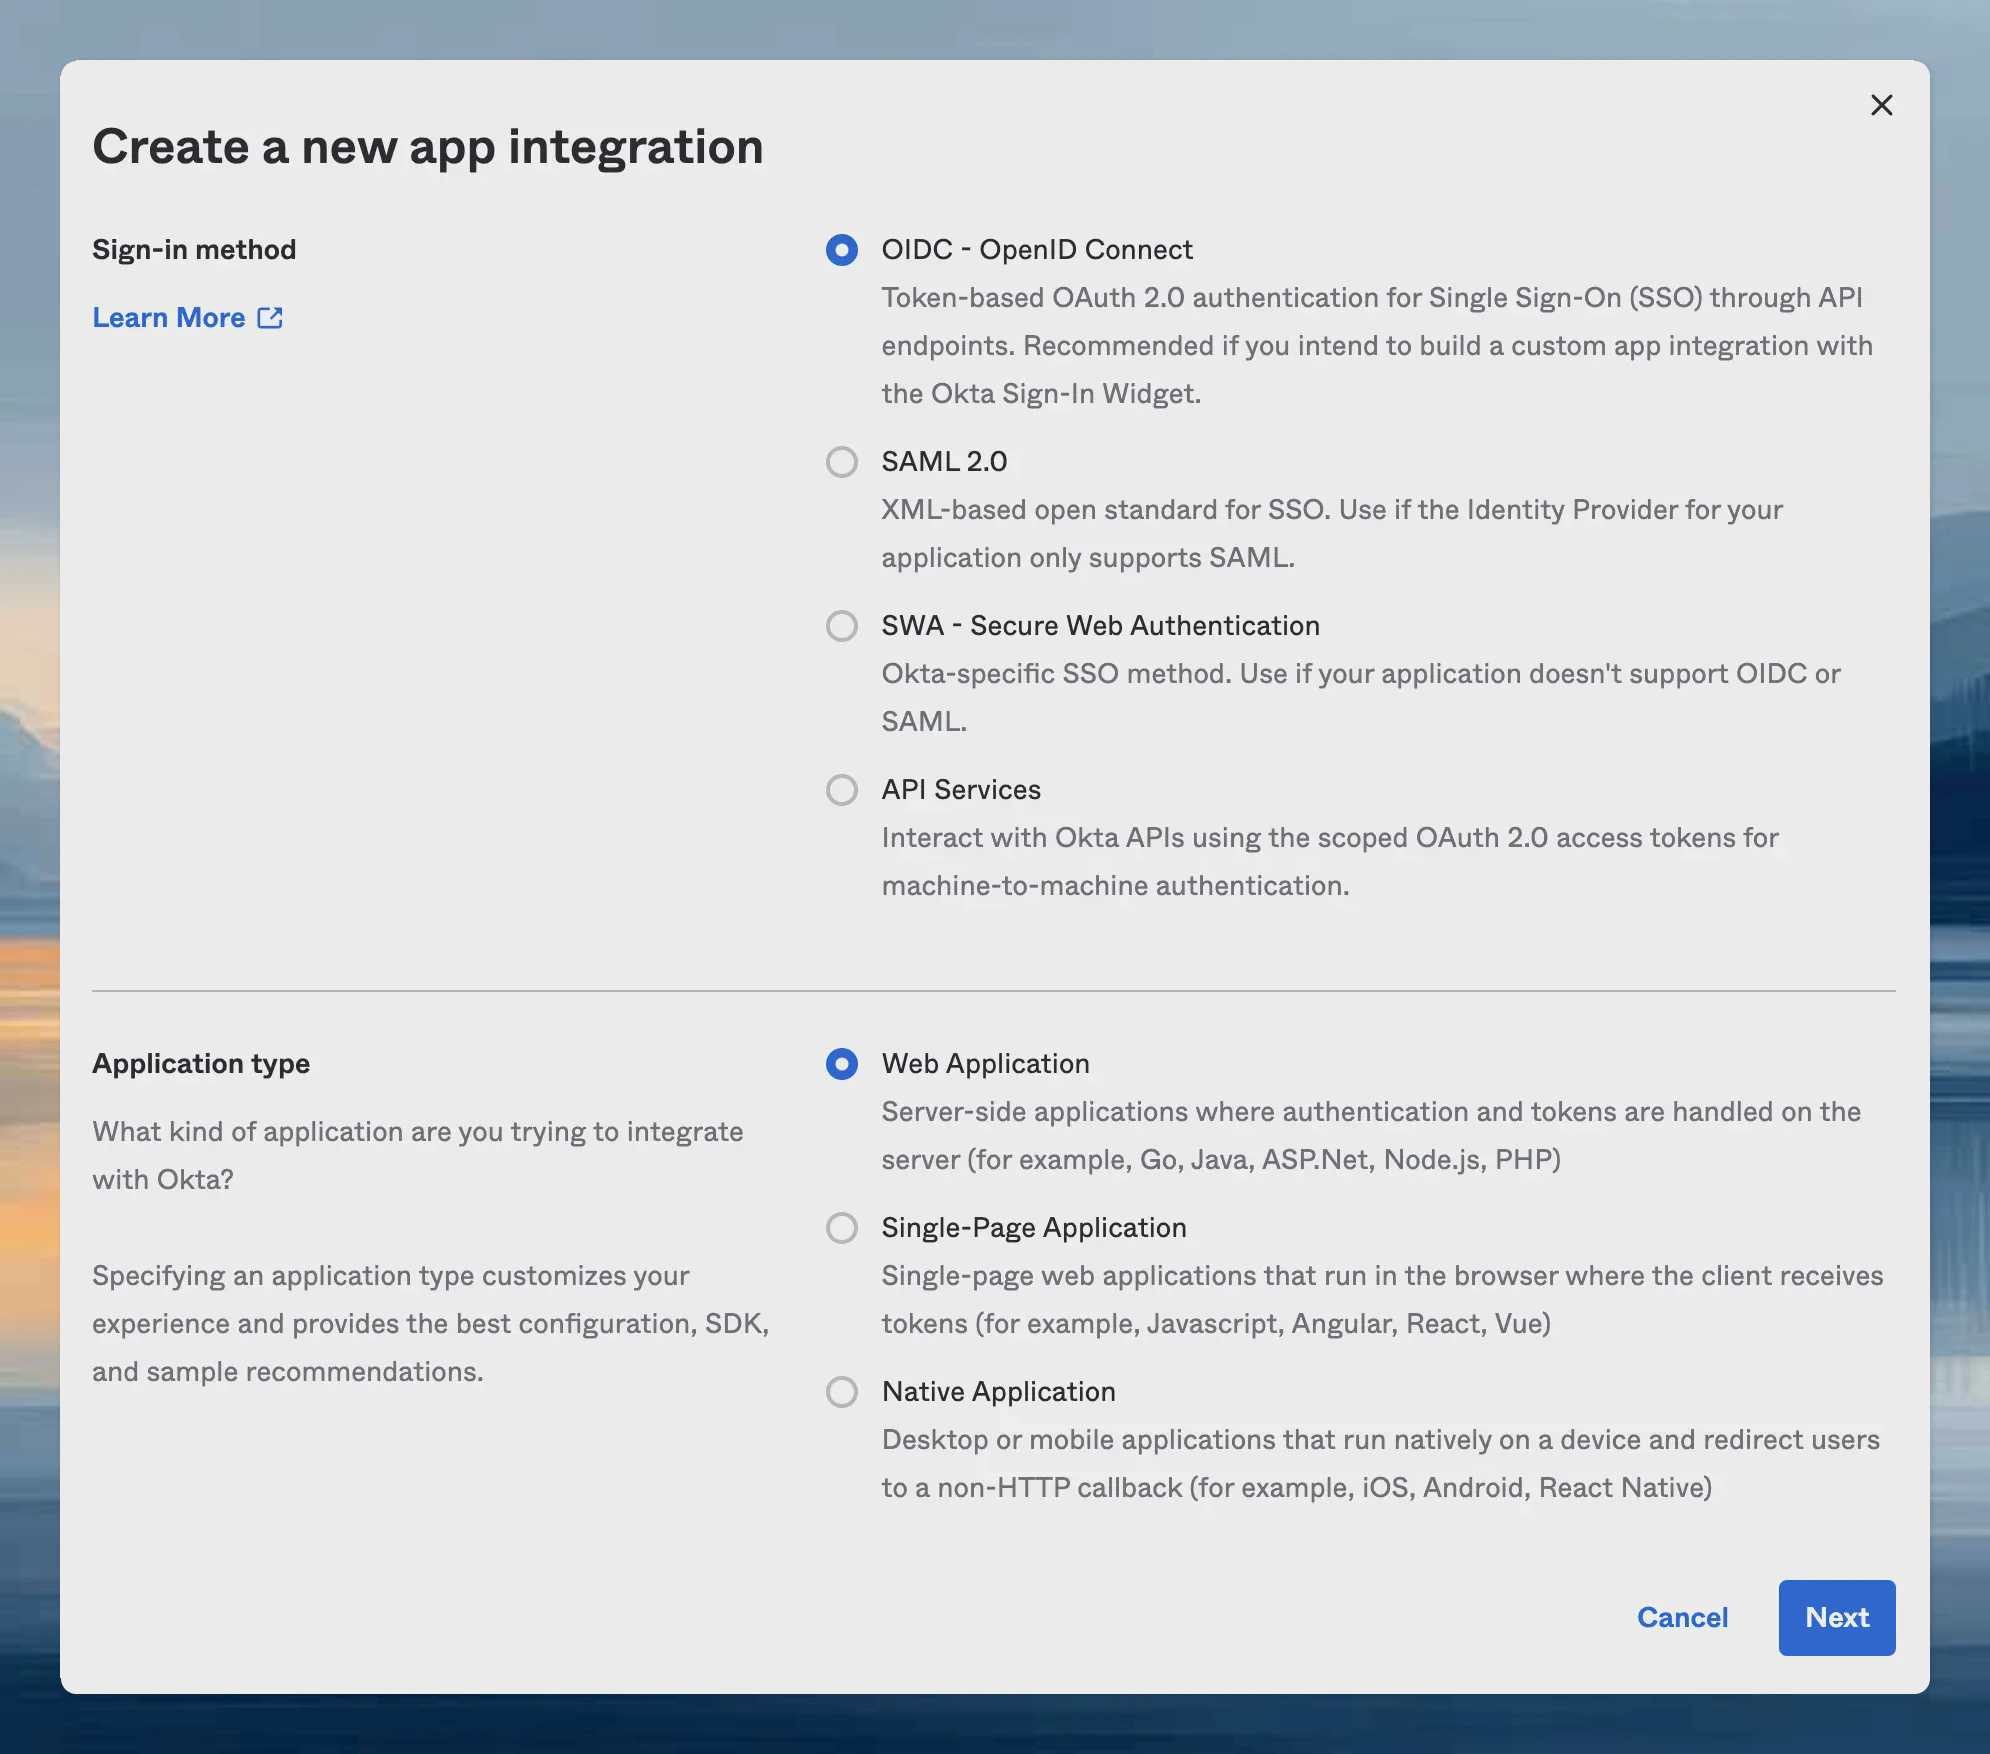
Task: Pick the API Services radio button
Action: coord(841,790)
